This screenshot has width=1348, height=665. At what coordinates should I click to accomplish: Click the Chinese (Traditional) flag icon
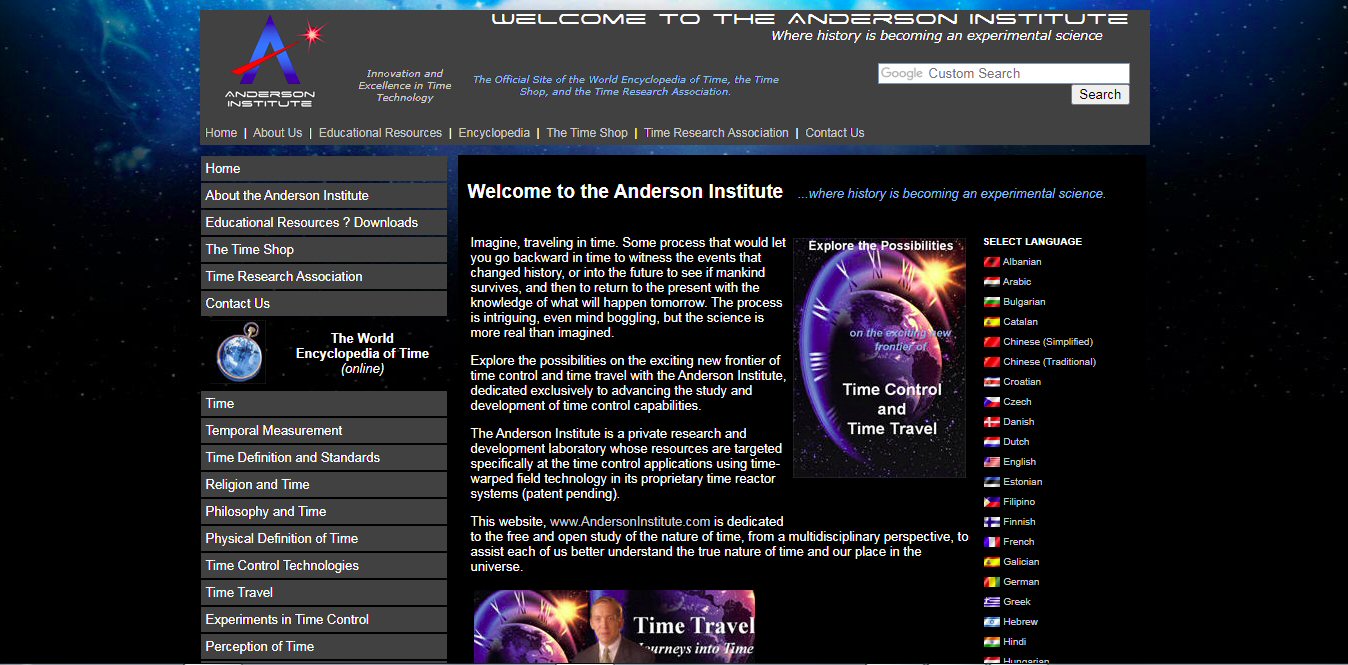(992, 362)
